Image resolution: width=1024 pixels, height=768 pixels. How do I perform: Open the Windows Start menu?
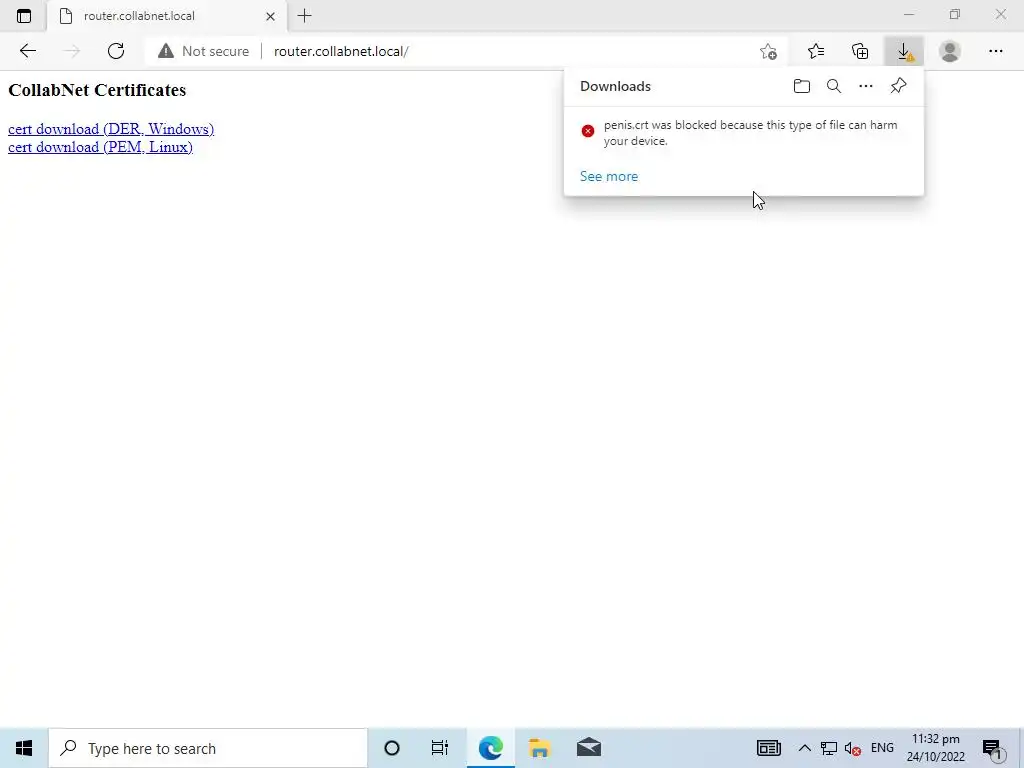[24, 748]
